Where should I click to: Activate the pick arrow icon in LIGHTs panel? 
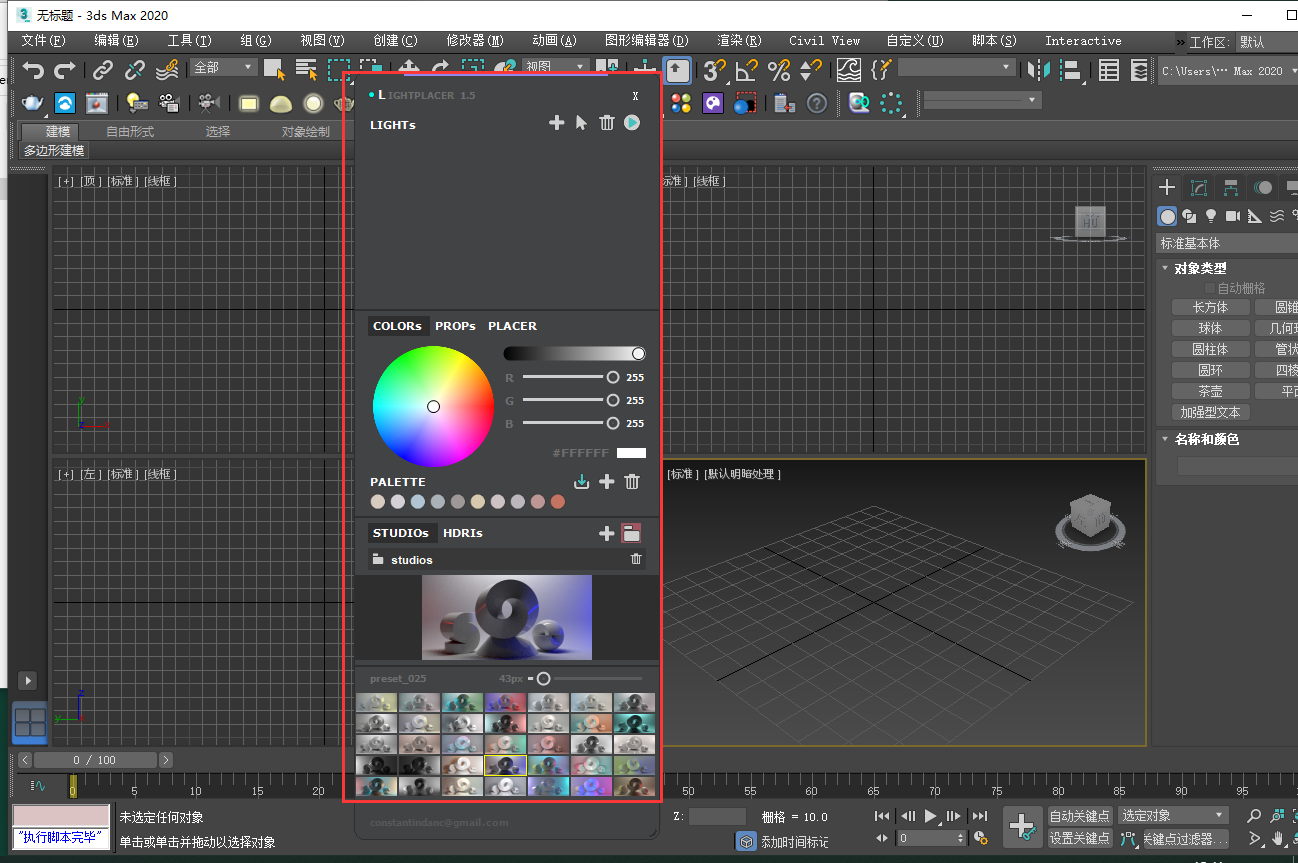[581, 123]
